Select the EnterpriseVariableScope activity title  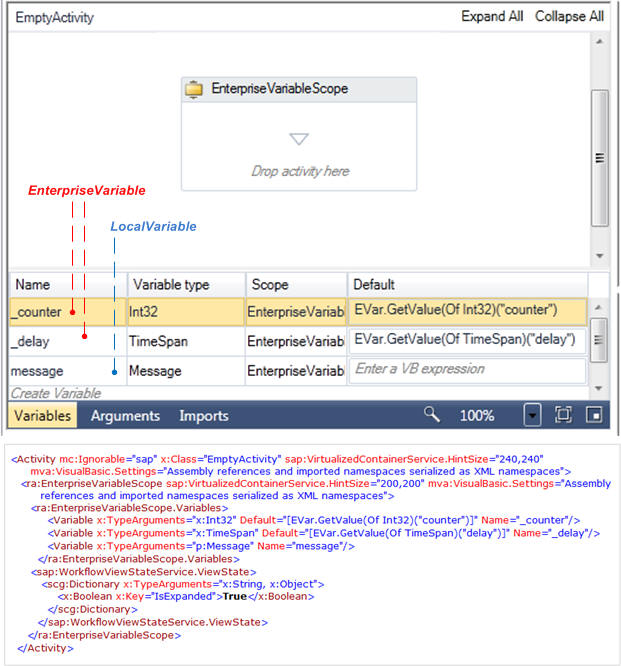[279, 89]
